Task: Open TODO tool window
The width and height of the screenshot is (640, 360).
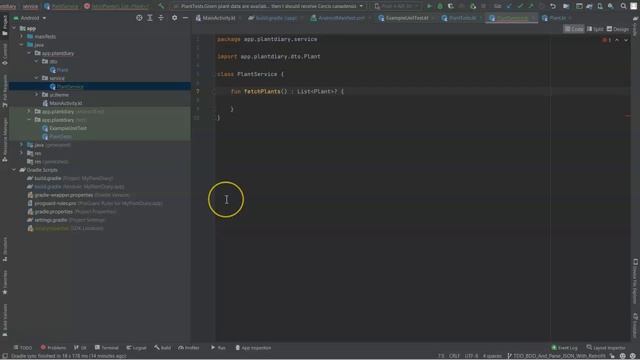Action: point(22,348)
